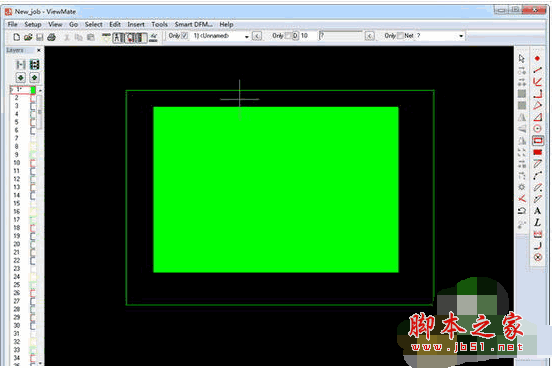Open the Select menu

[94, 24]
